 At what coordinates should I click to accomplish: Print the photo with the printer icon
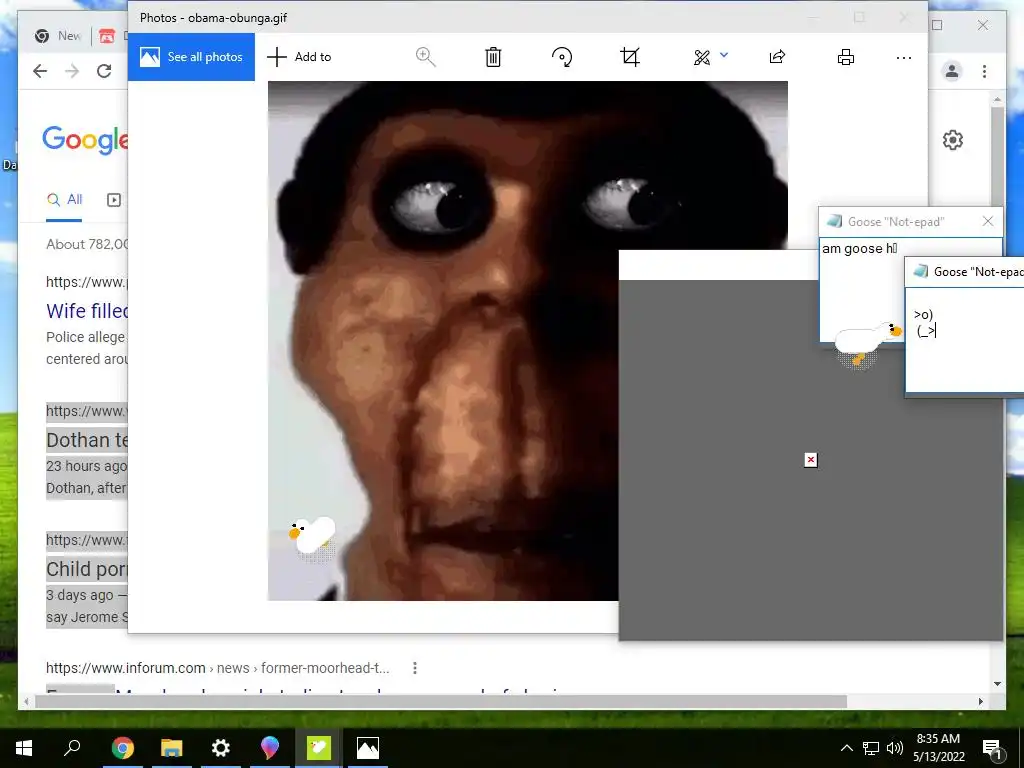coord(846,57)
